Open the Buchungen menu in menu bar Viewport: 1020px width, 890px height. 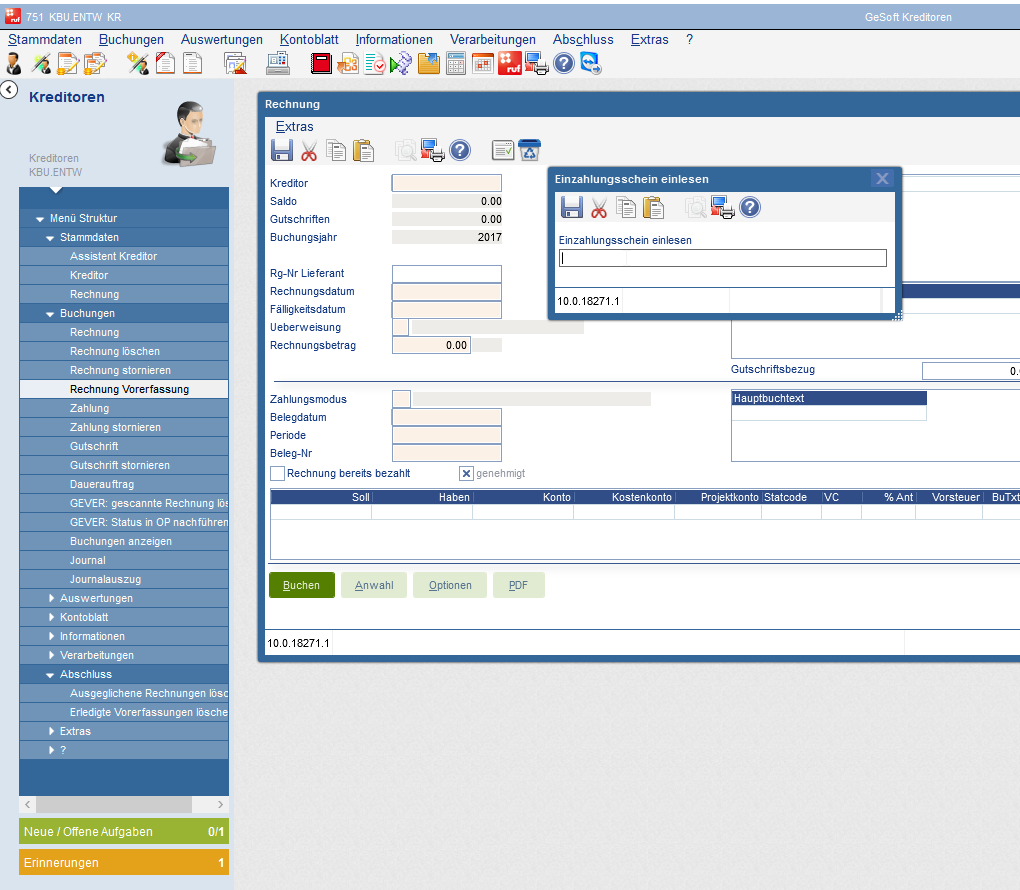click(x=131, y=40)
